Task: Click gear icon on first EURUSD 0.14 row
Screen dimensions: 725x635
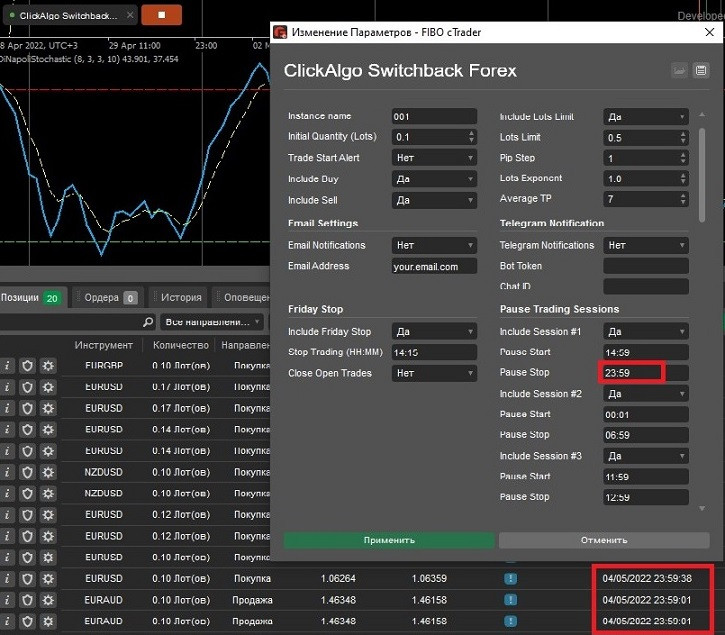Action: click(x=48, y=430)
